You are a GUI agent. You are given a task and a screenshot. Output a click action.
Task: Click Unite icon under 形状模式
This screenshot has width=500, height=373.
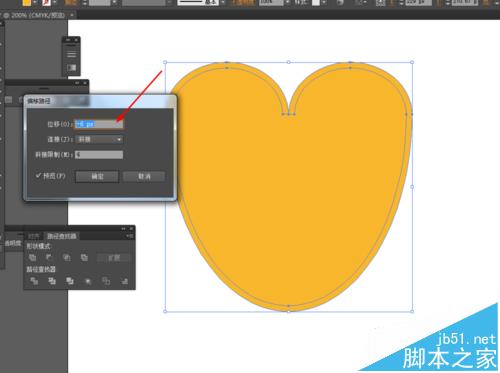tap(32, 257)
